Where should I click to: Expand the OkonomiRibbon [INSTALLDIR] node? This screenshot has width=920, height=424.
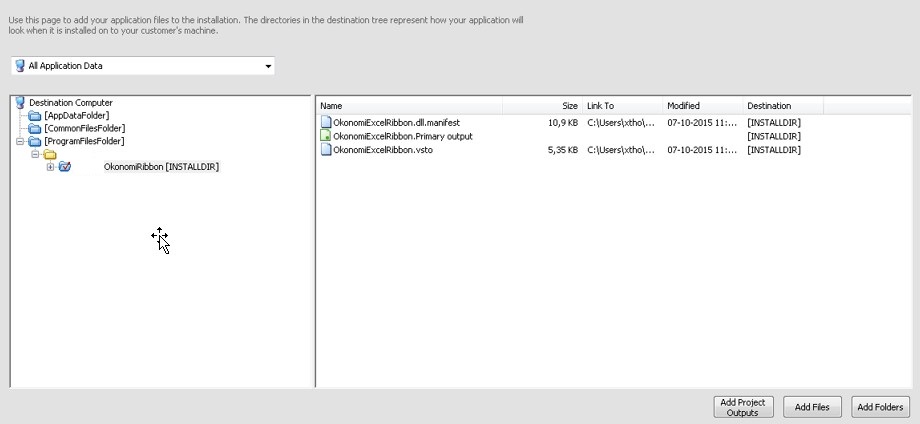[50, 167]
